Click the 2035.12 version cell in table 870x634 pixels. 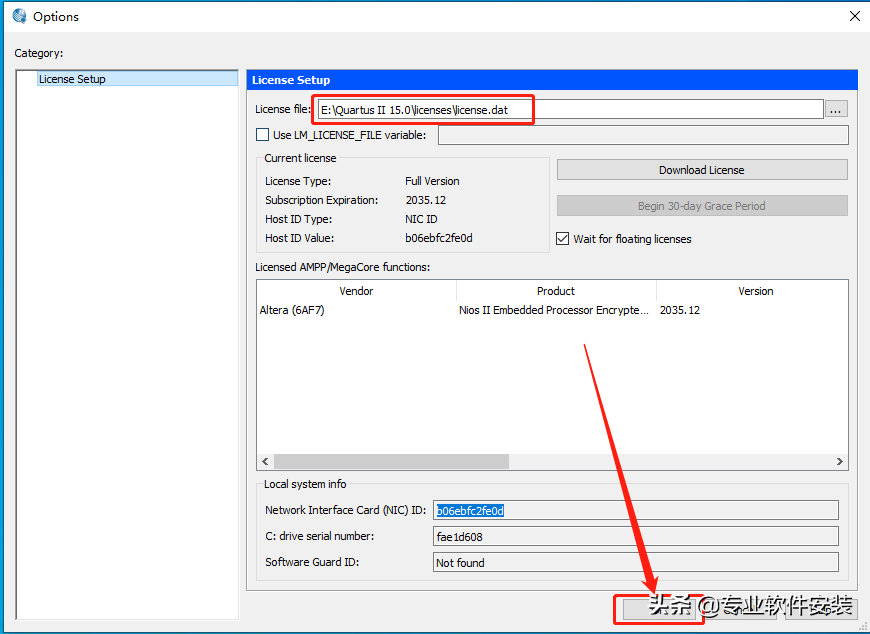680,310
